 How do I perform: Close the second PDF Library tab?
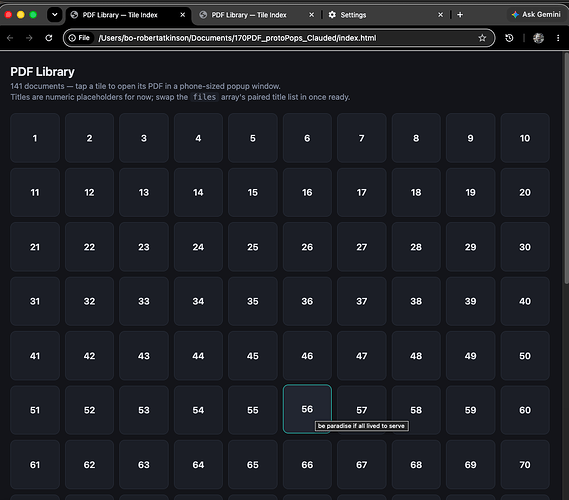point(311,15)
